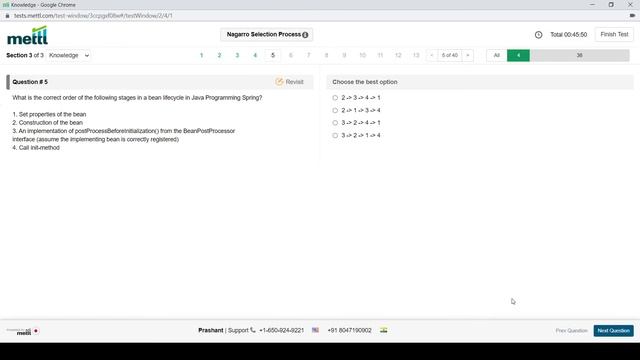Viewport: 640px width, 360px height.
Task: Click Prev Question link
Action: tap(571, 331)
